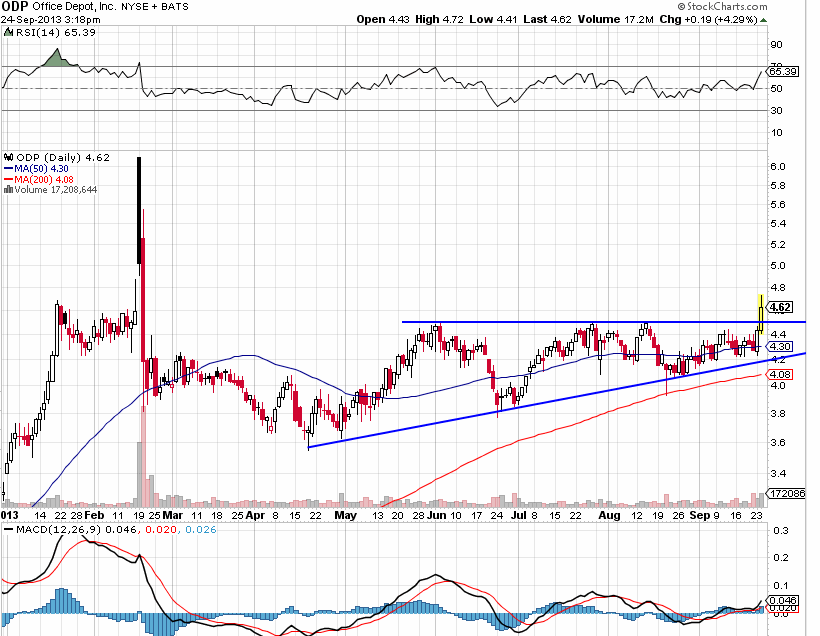Click the 'MA(200) 4.08' legend entry
The height and width of the screenshot is (636, 820).
pyautogui.click(x=39, y=179)
